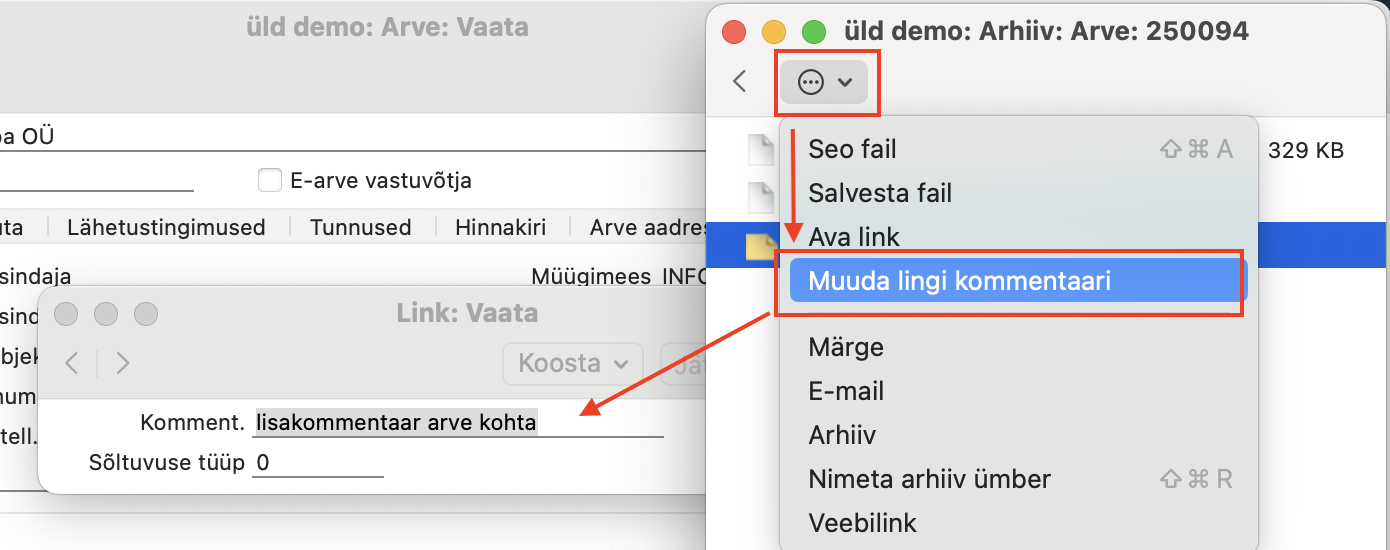The image size is (1390, 550).
Task: Click the yellow folder icon in list
Action: pyautogui.click(x=762, y=245)
